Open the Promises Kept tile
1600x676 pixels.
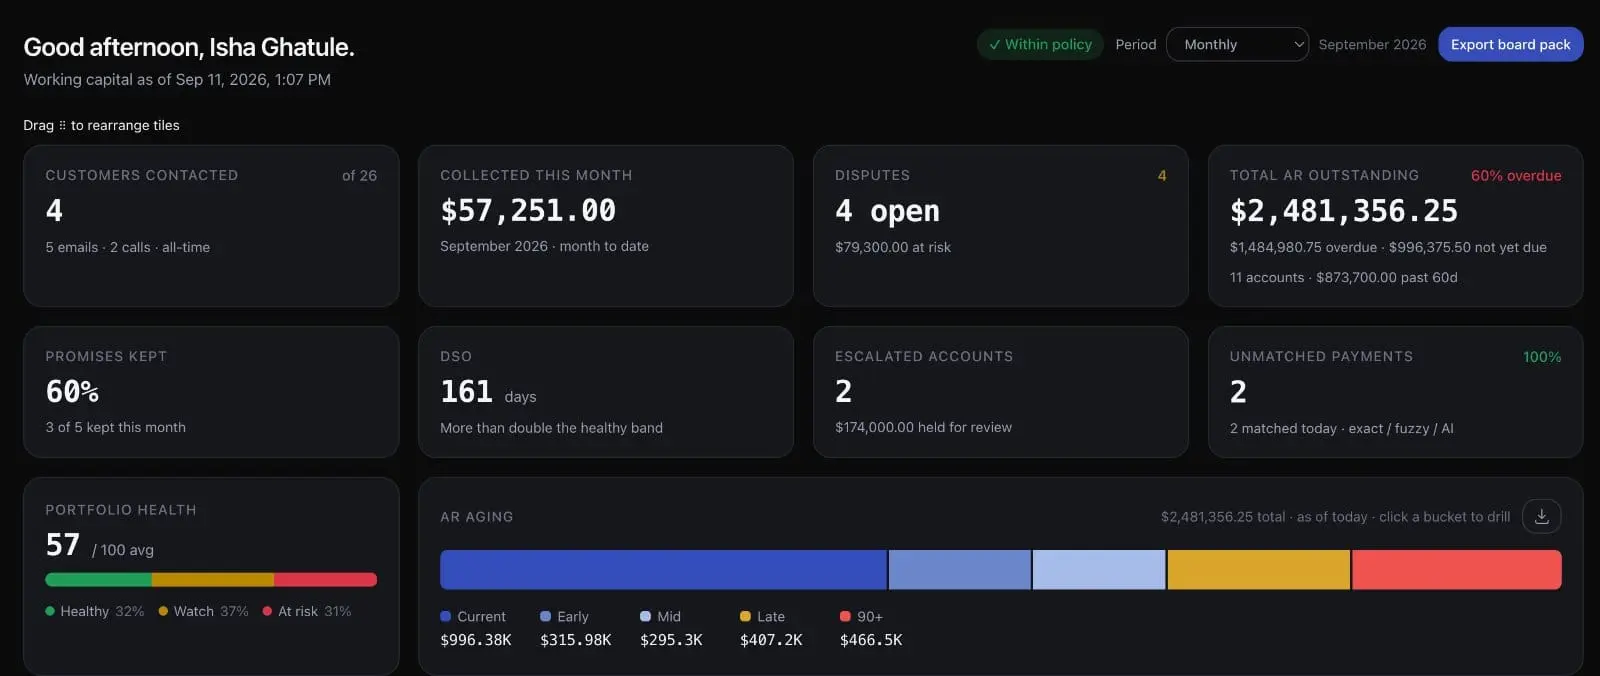click(211, 392)
